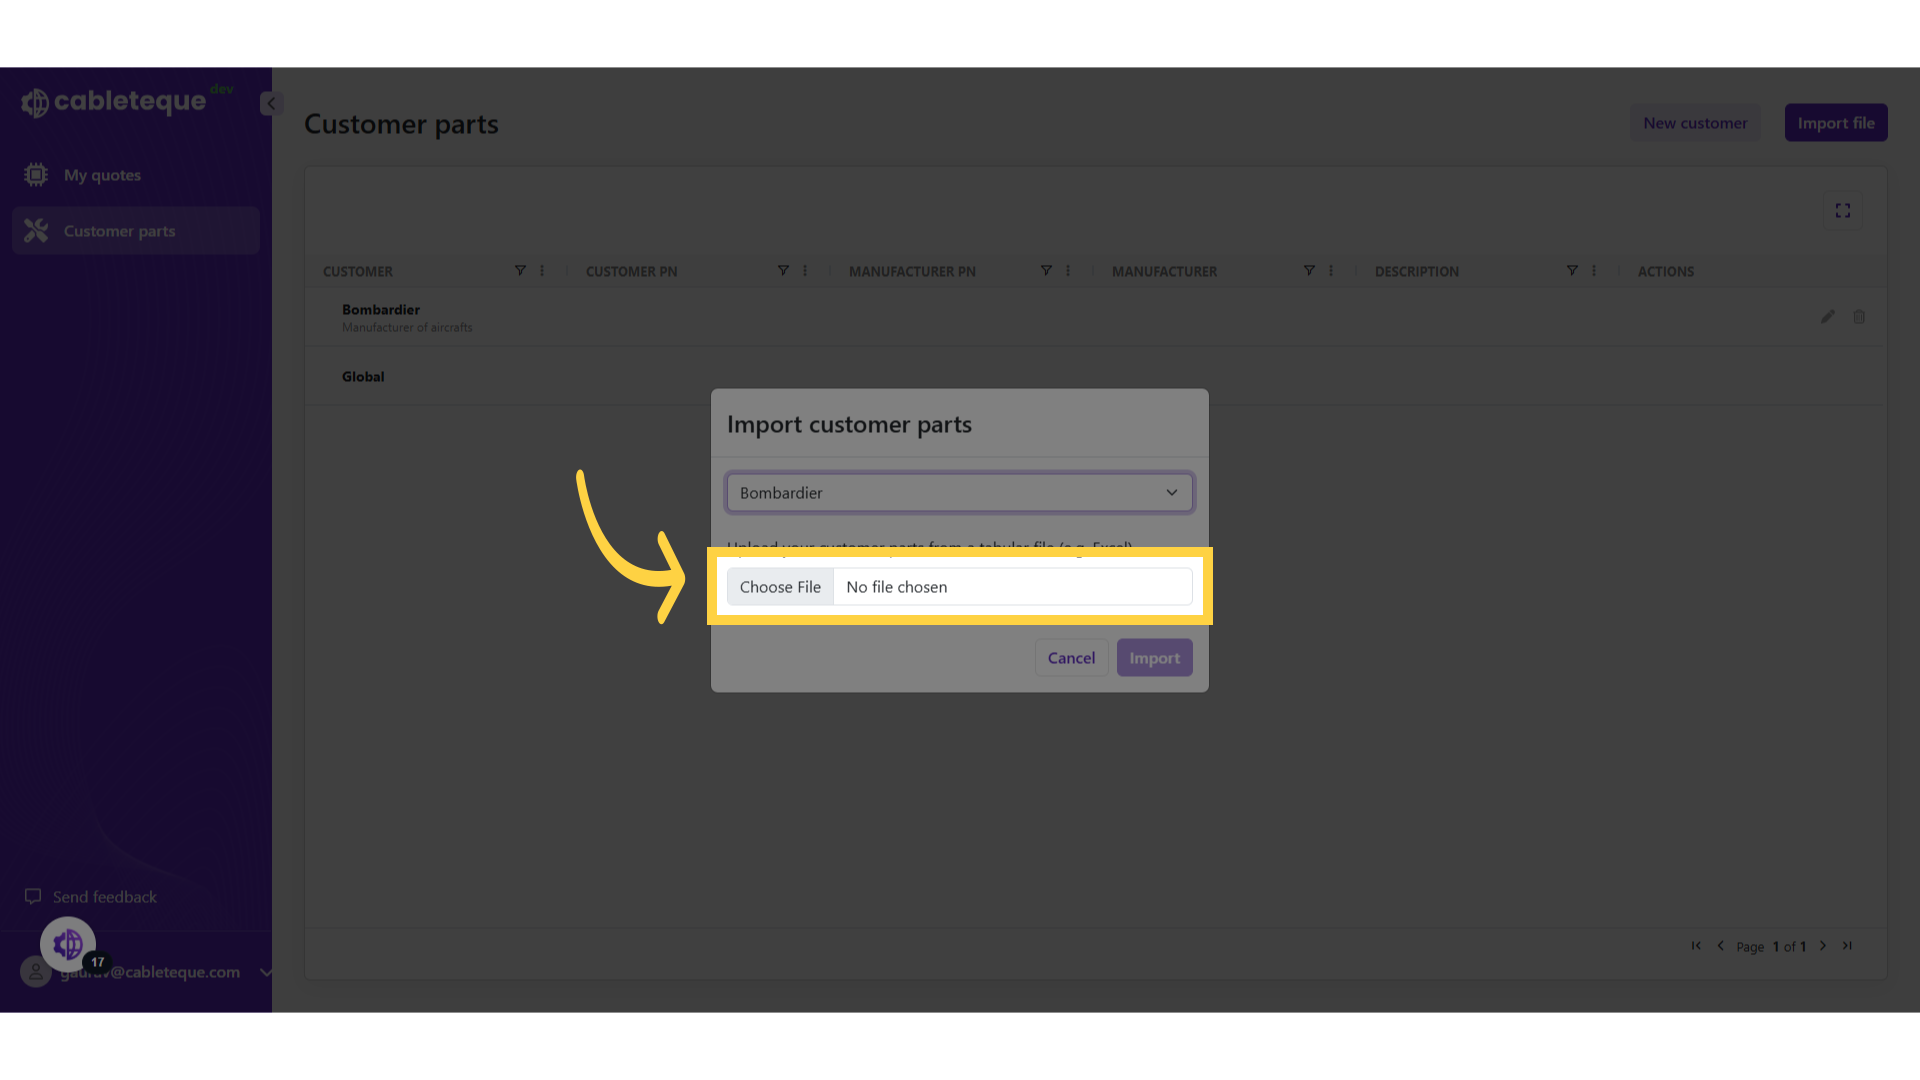This screenshot has width=1920, height=1080.
Task: Open the filter icon on the CUSTOMER column
Action: point(521,270)
